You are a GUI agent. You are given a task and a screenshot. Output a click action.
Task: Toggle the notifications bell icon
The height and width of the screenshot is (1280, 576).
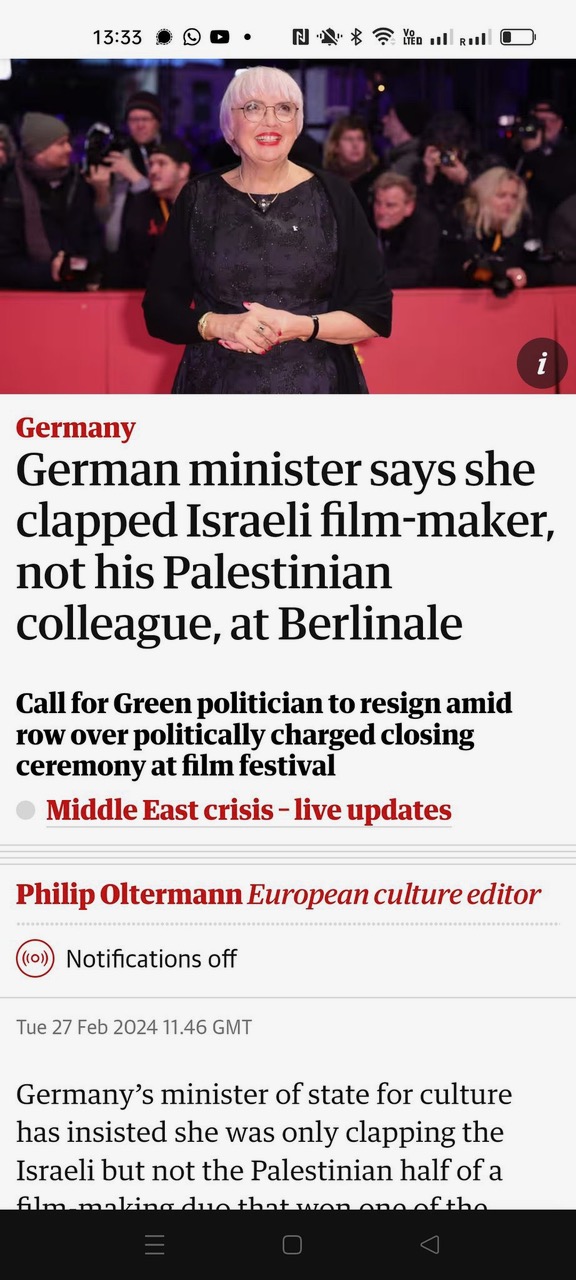point(36,959)
